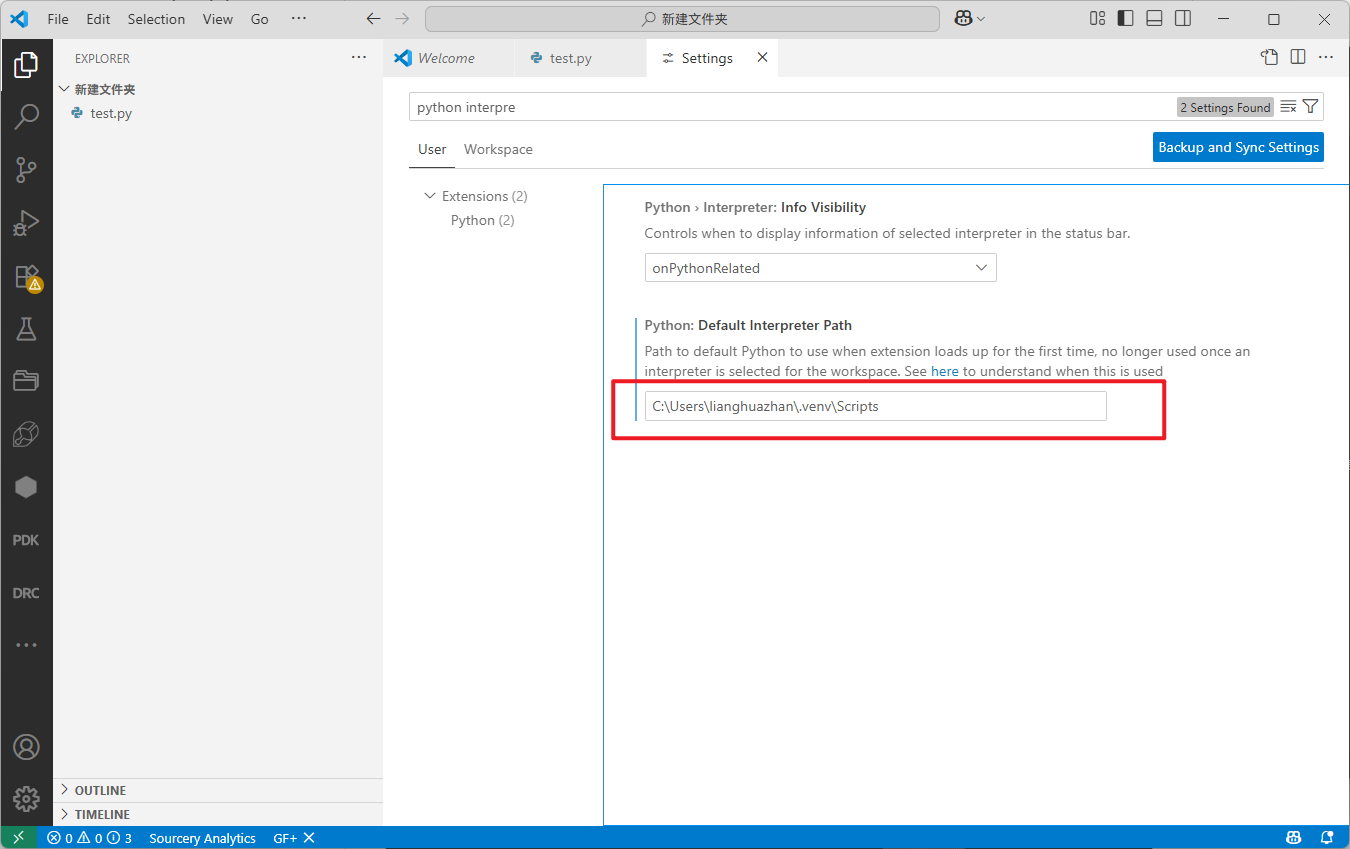Screen dimensions: 1350x849
Task: Show more menus via title bar ellipsis
Action: [298, 19]
